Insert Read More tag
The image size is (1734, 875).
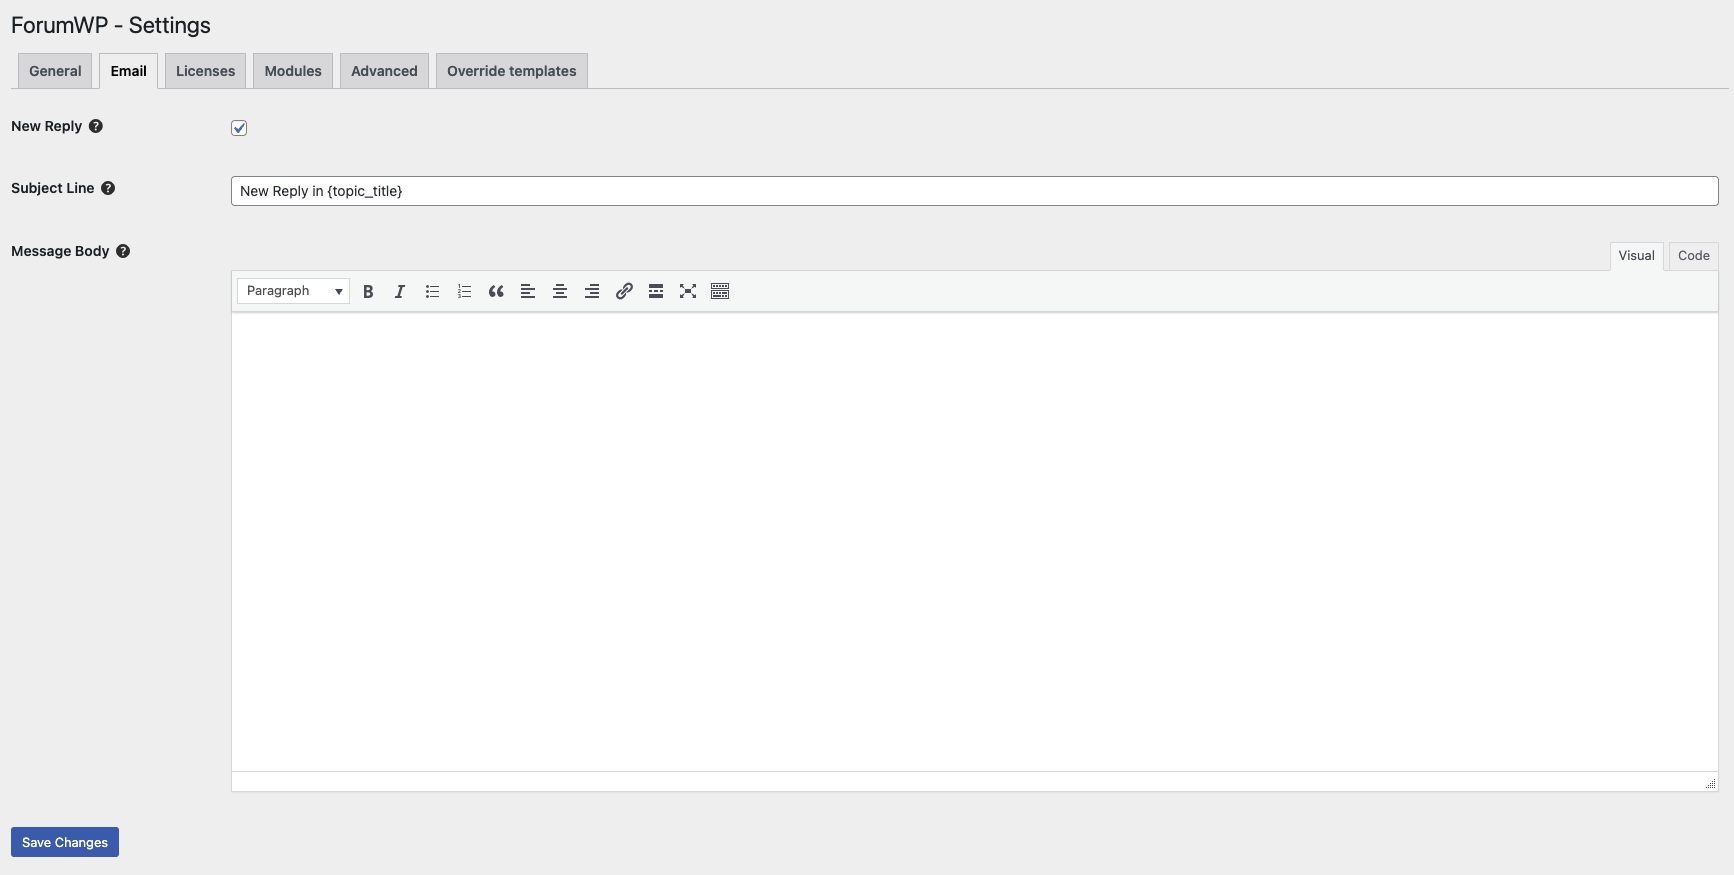coord(656,291)
